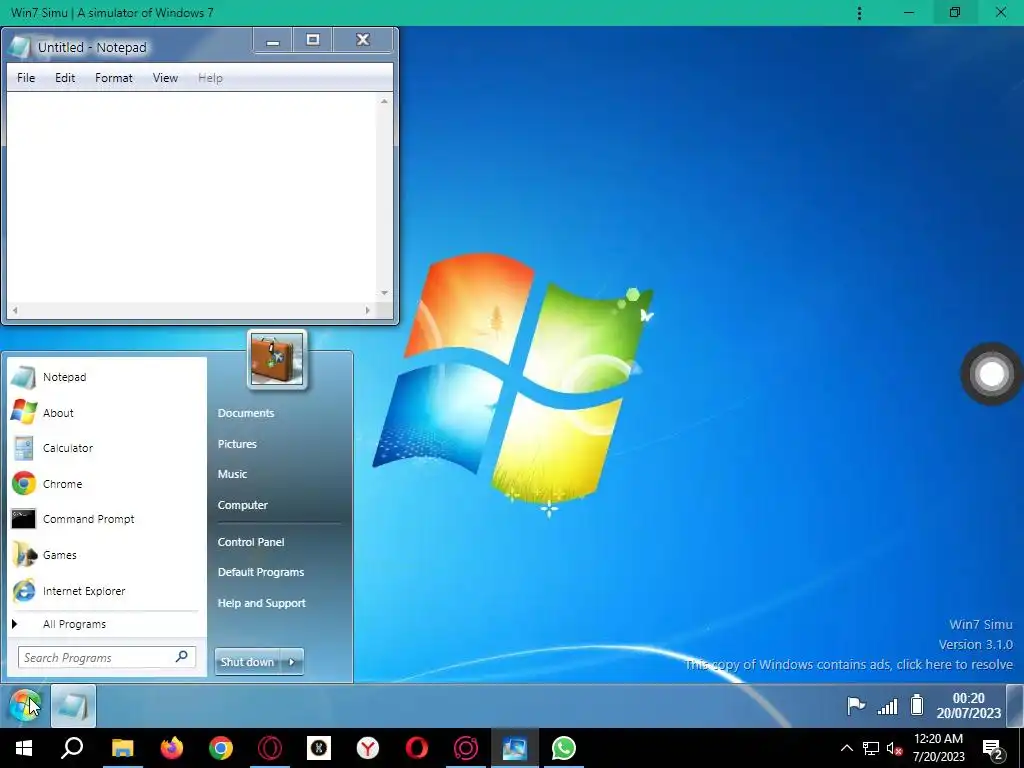
Task: Open Windows 10 taskbar search
Action: click(x=72, y=748)
